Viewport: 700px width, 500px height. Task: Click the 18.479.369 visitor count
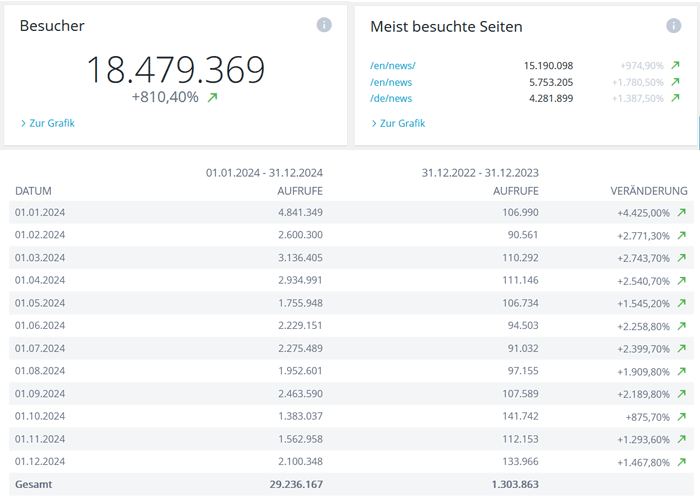175,70
